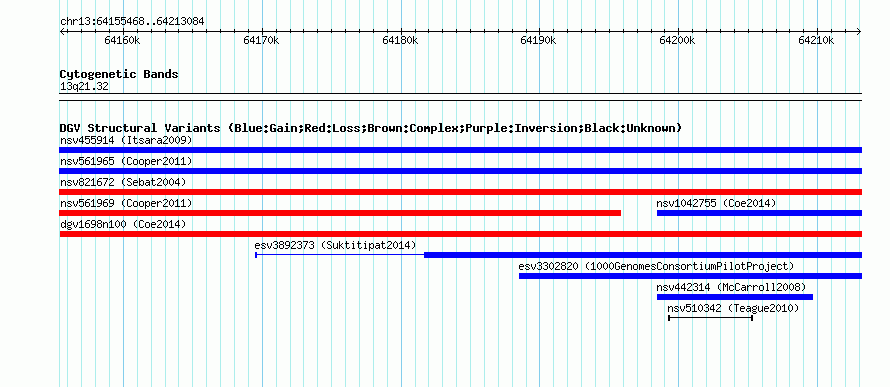Open the nsv561965 (Cooper2011) label

[x=126, y=161]
